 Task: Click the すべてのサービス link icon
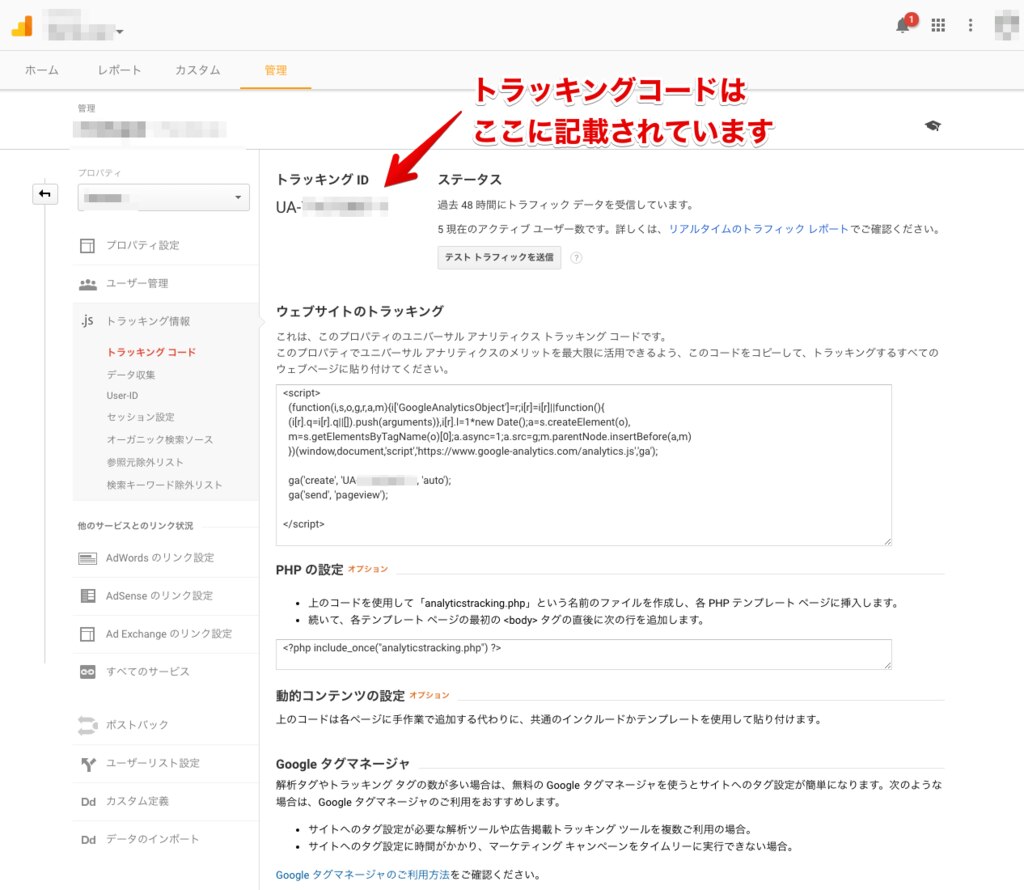(88, 672)
